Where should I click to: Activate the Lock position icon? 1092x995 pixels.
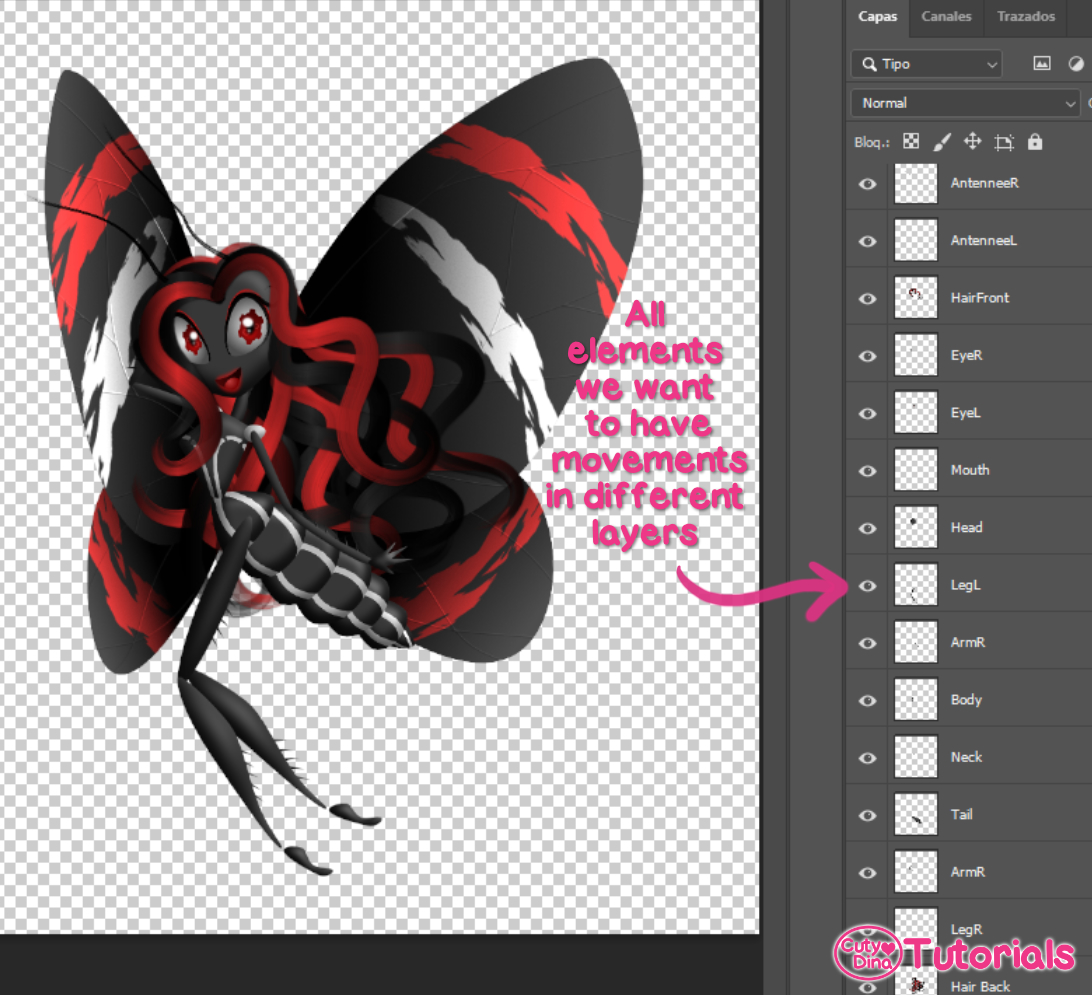click(972, 141)
